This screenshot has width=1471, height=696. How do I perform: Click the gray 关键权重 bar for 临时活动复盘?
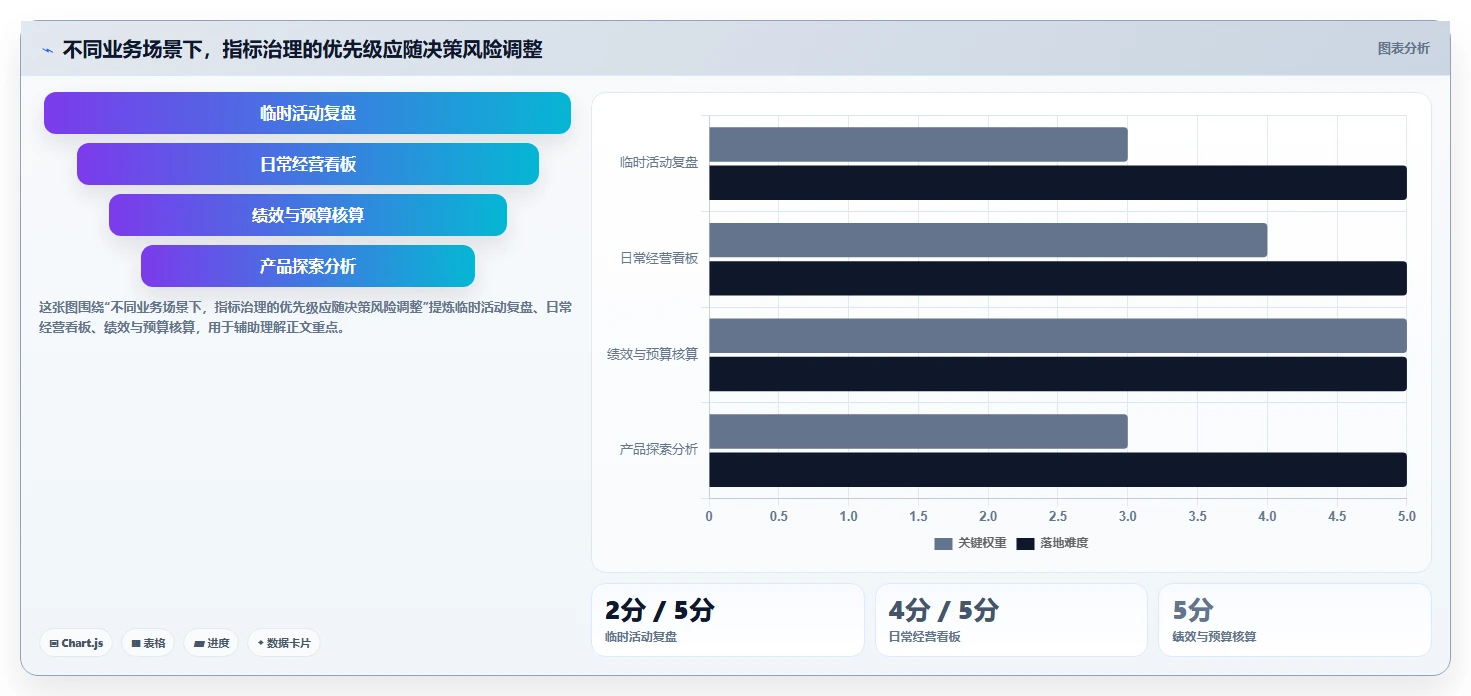[918, 144]
